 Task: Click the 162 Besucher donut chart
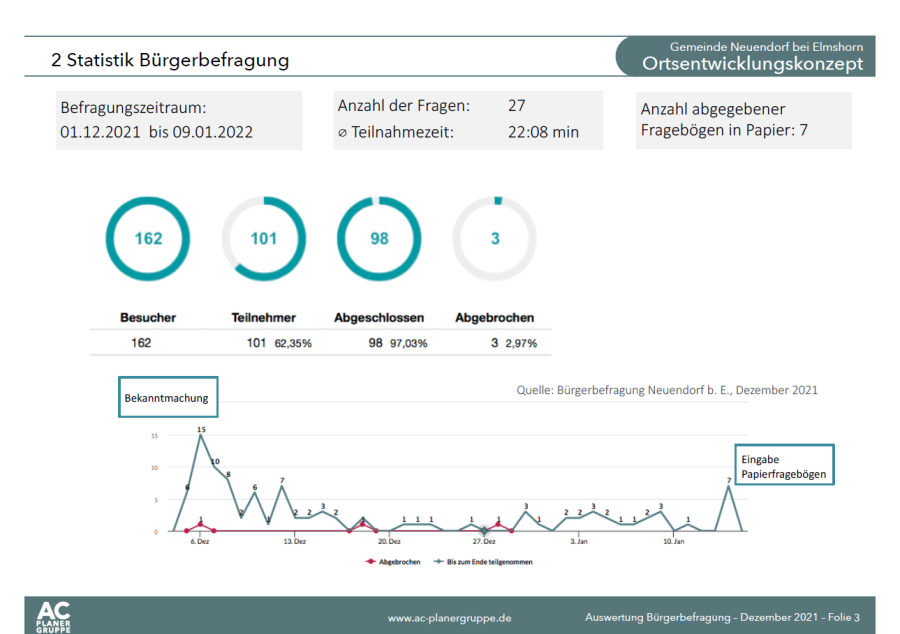148,238
